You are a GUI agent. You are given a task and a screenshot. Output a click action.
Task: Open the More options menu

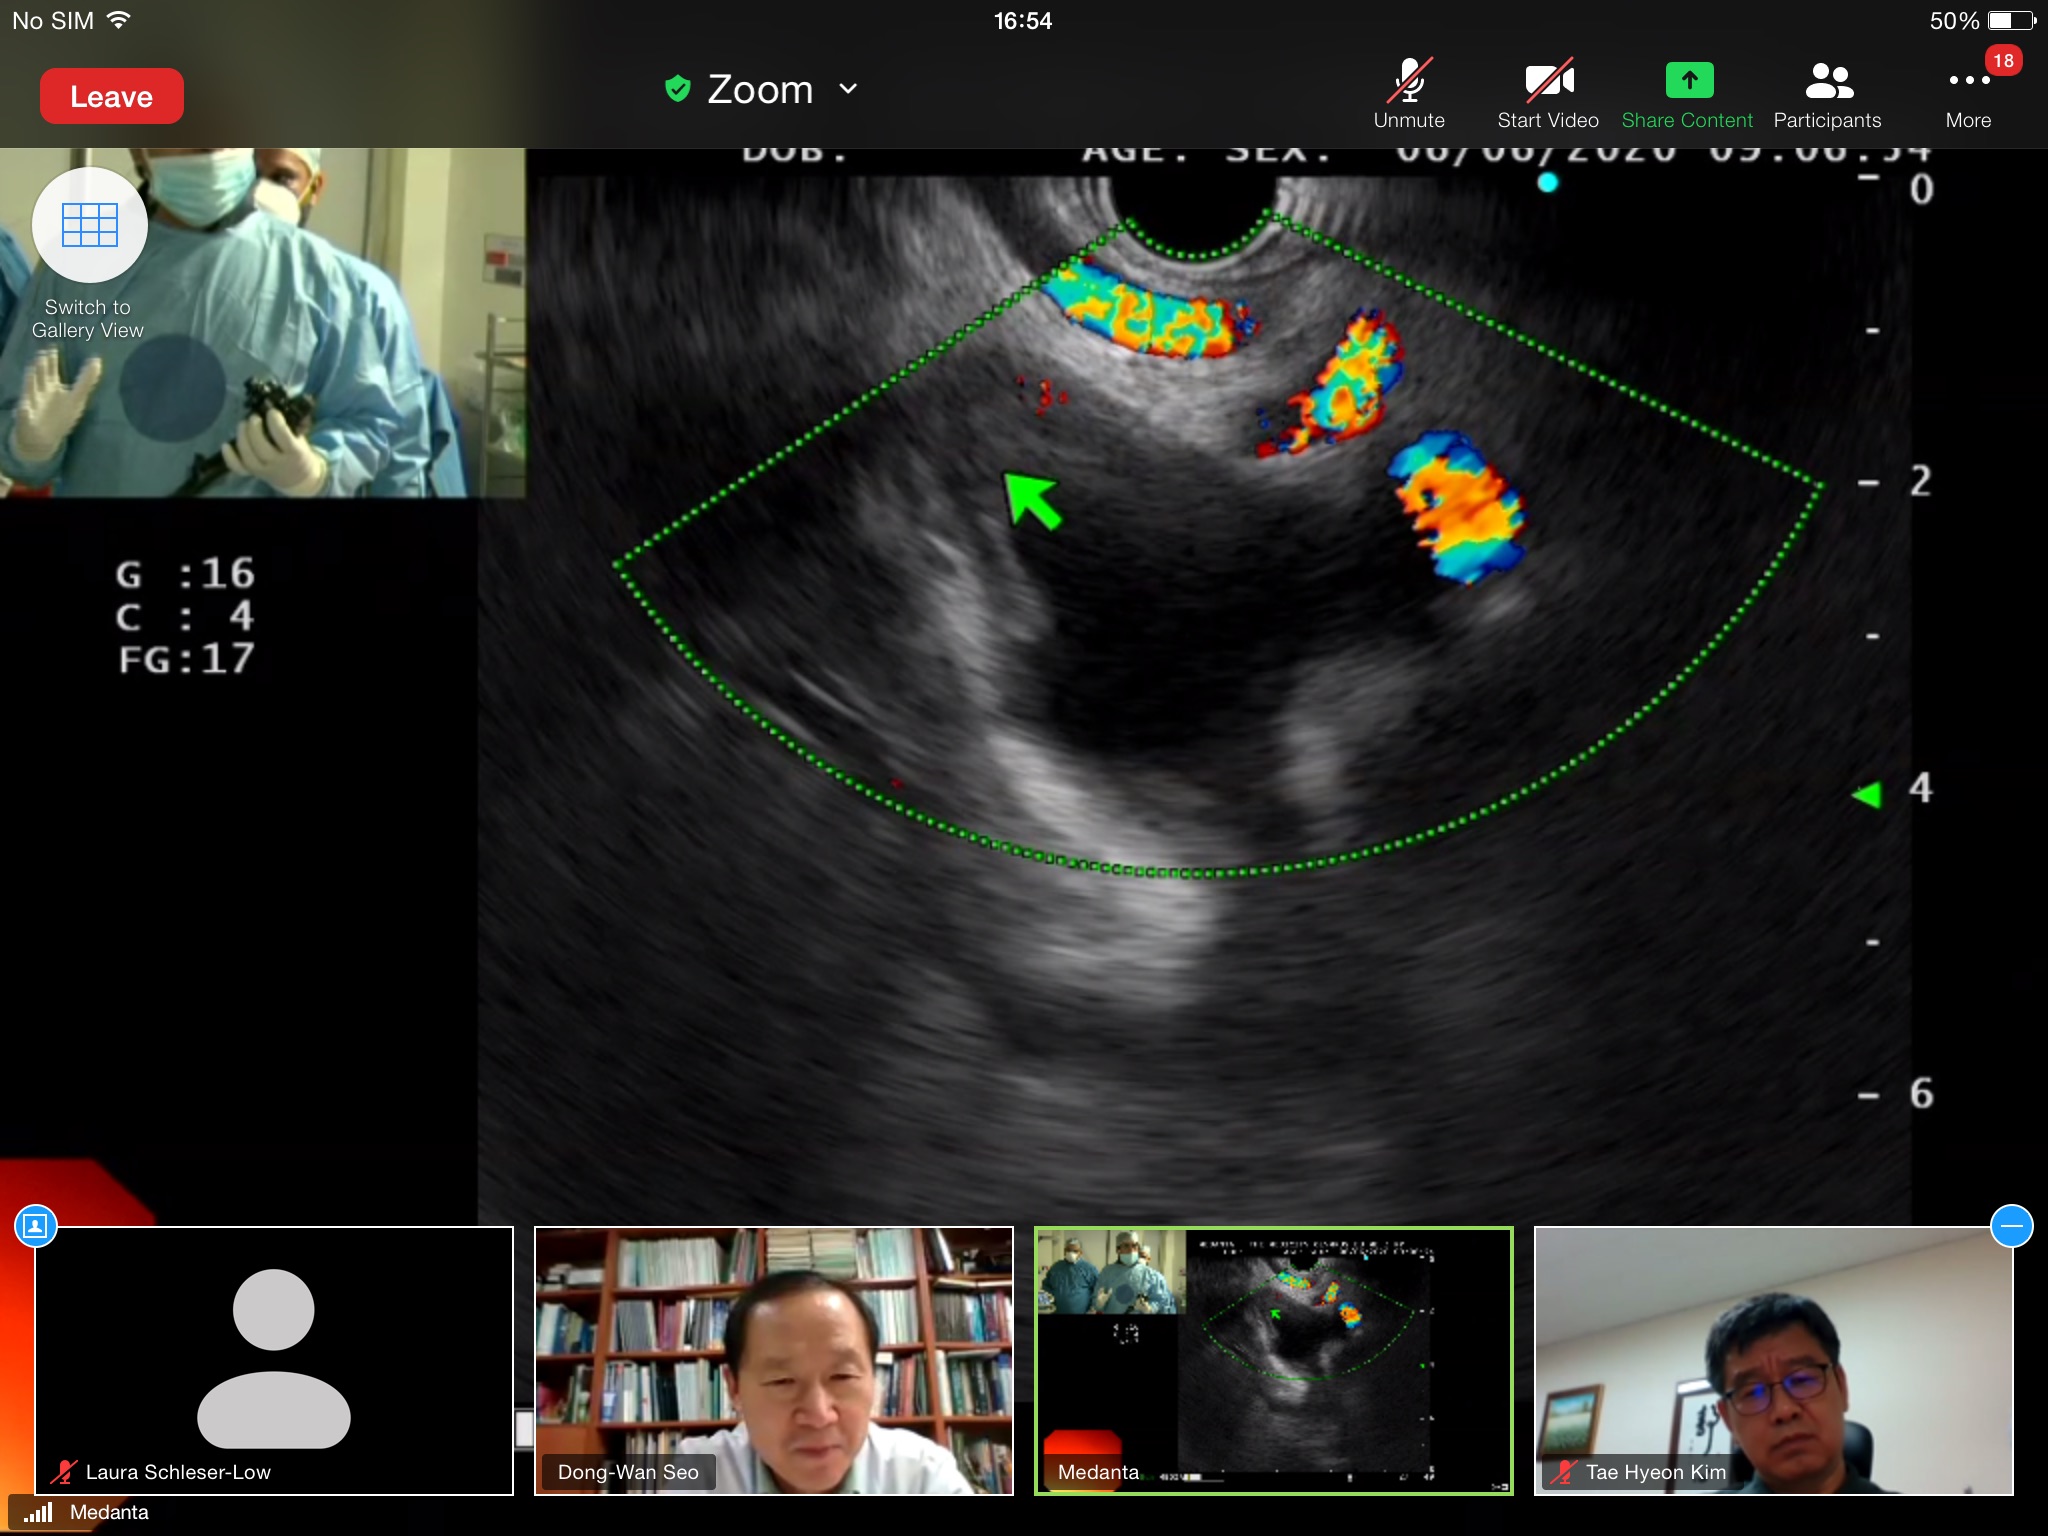(1968, 93)
